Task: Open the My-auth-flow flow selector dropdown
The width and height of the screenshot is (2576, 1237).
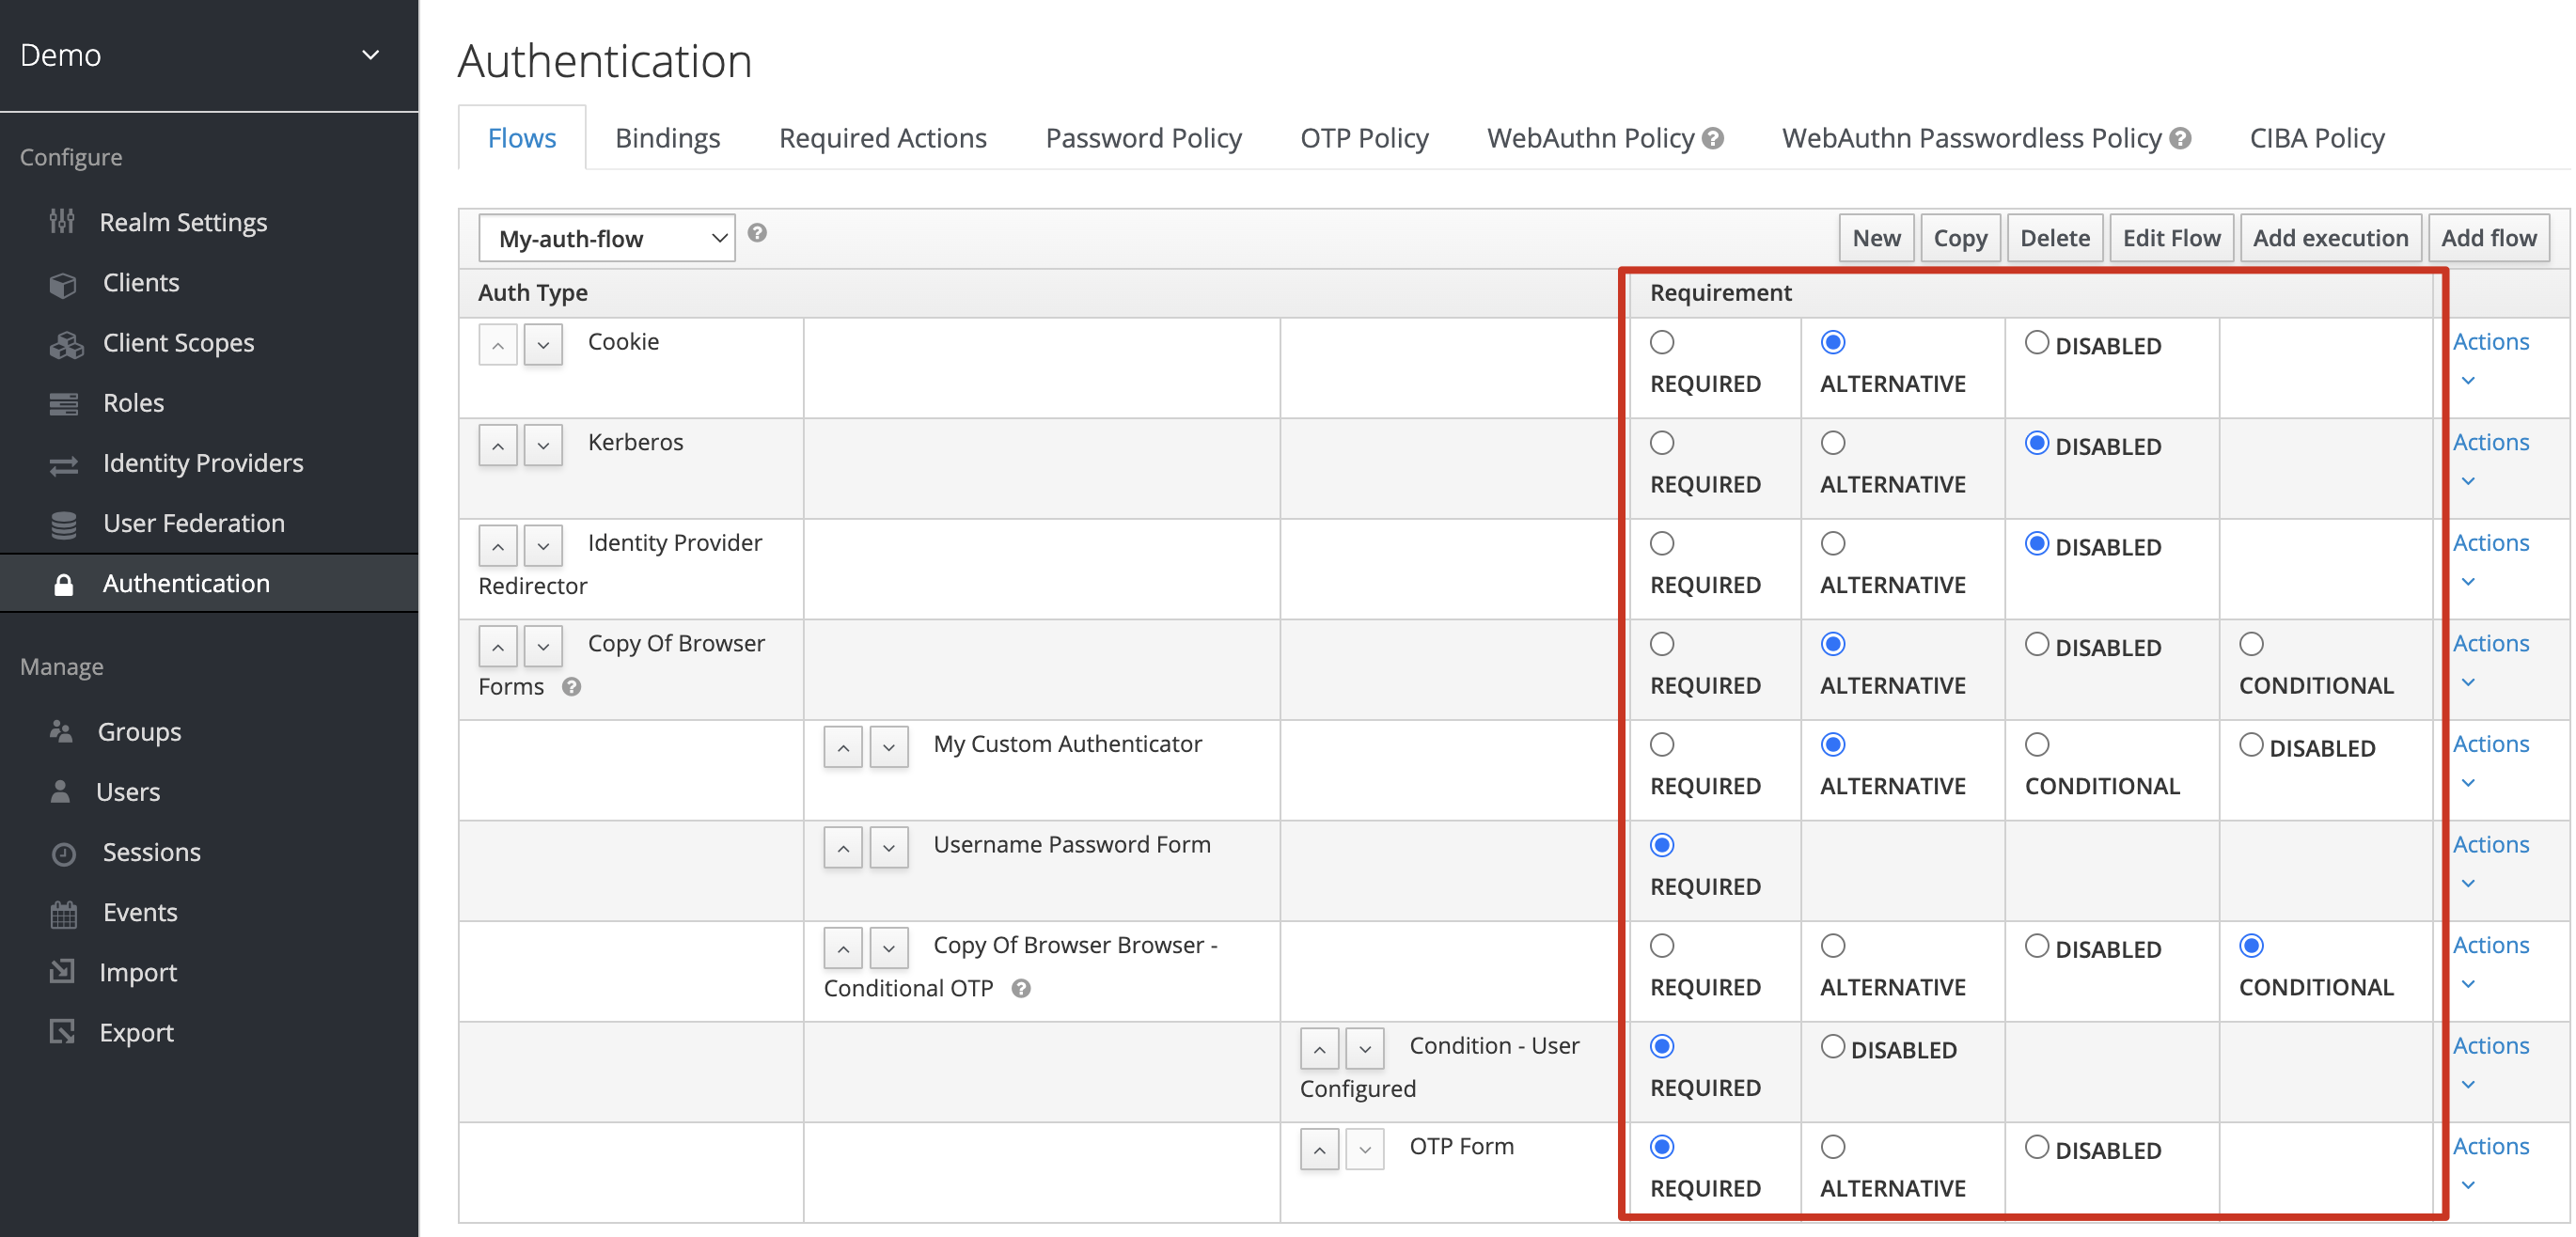Action: pos(606,239)
